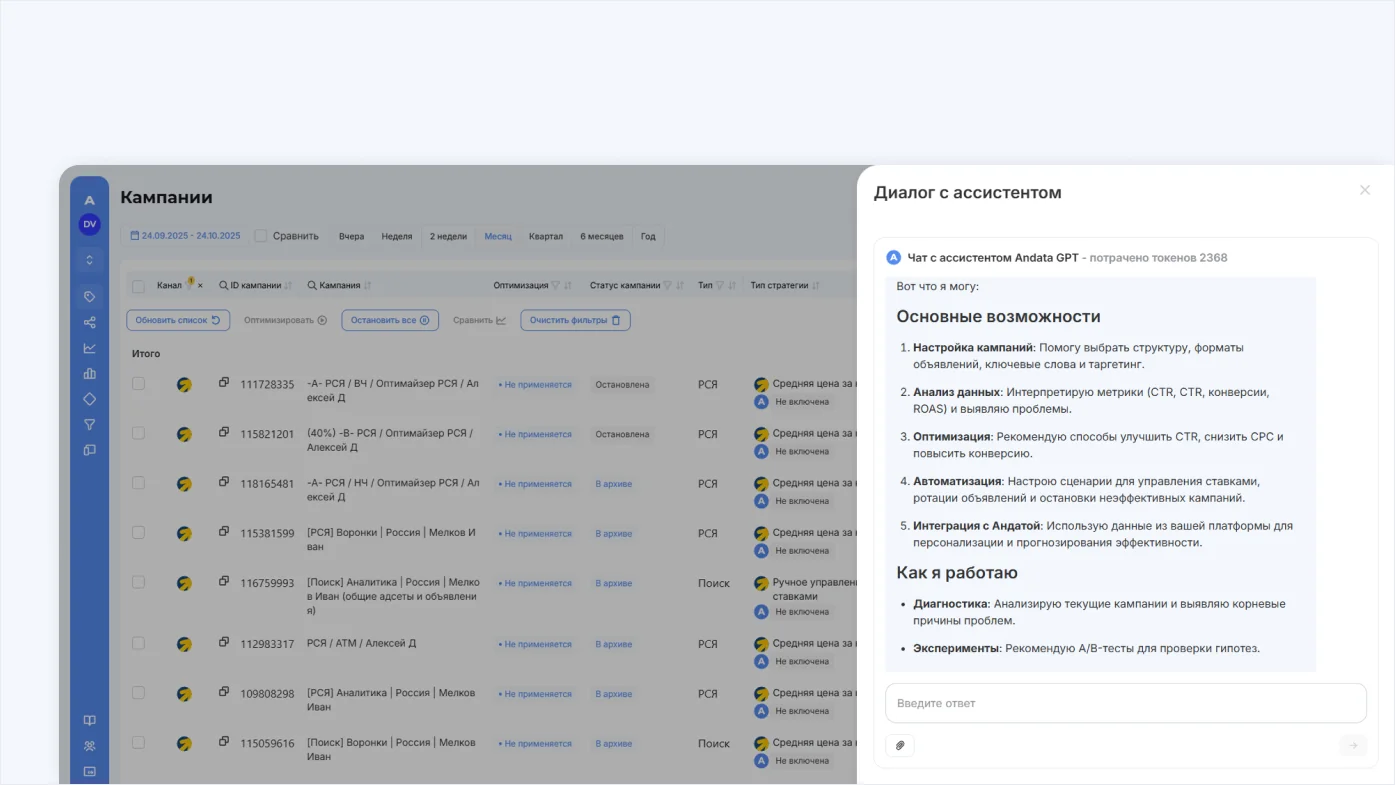Screen dimensions: 1395x785
Task: Click the 'Очистить фильтры' button
Action: (x=575, y=320)
